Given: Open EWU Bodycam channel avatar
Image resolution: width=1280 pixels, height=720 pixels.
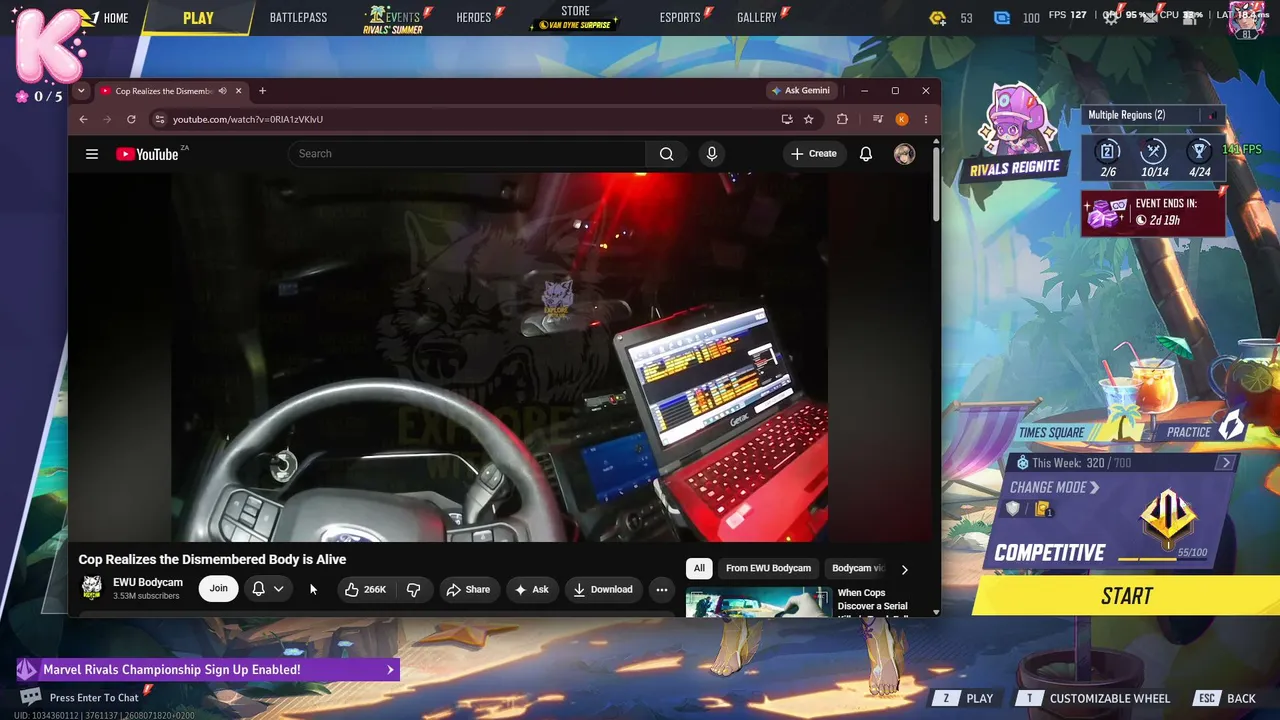Looking at the screenshot, I should pyautogui.click(x=91, y=588).
